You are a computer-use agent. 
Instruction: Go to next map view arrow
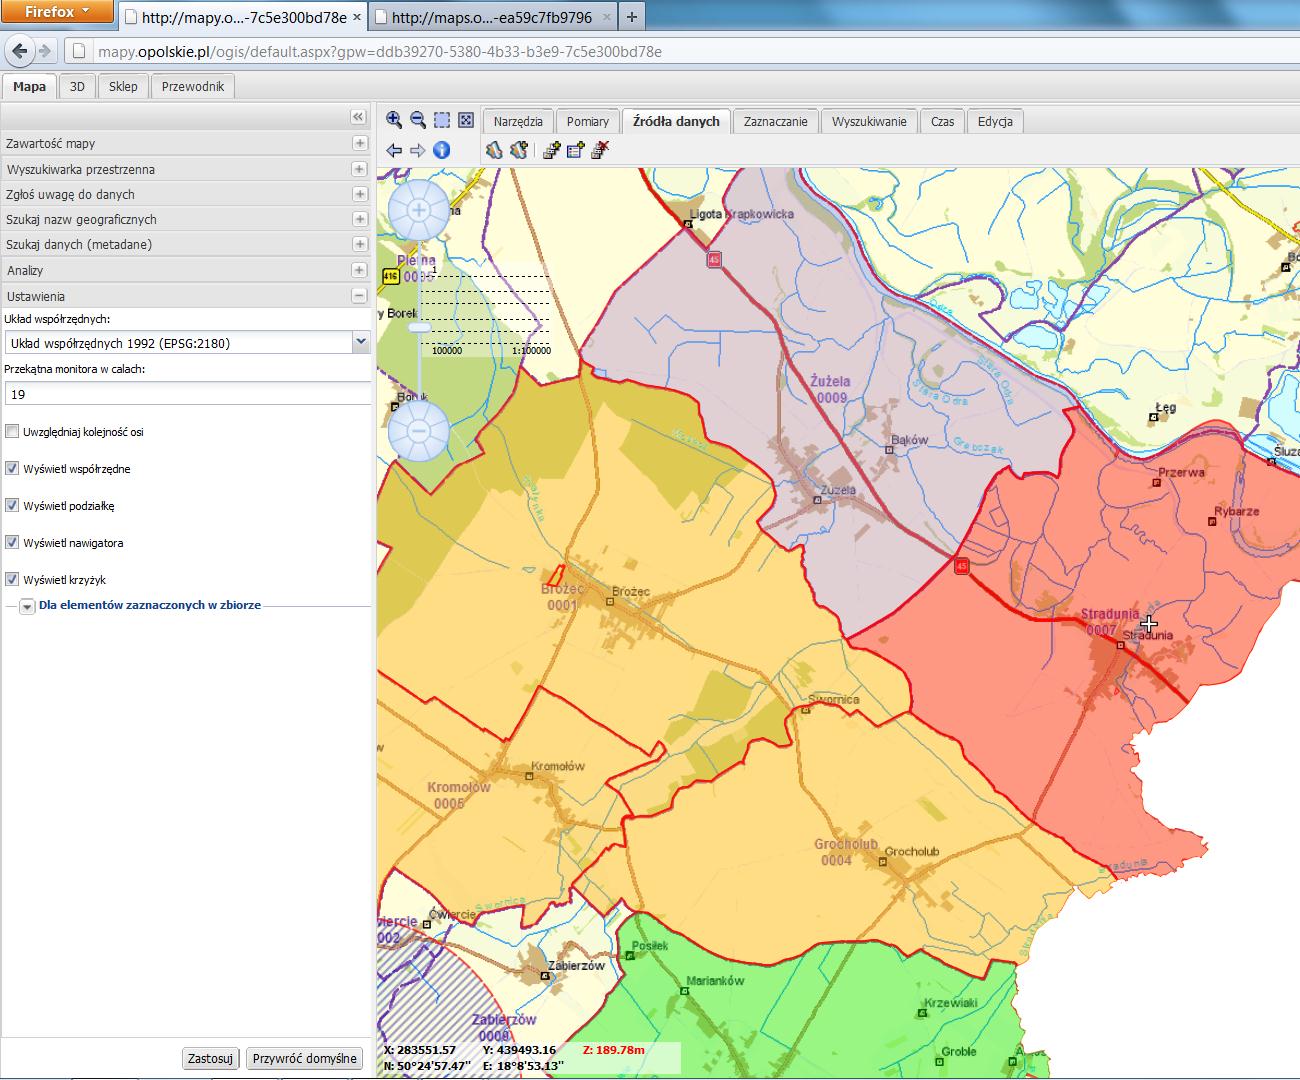418,150
